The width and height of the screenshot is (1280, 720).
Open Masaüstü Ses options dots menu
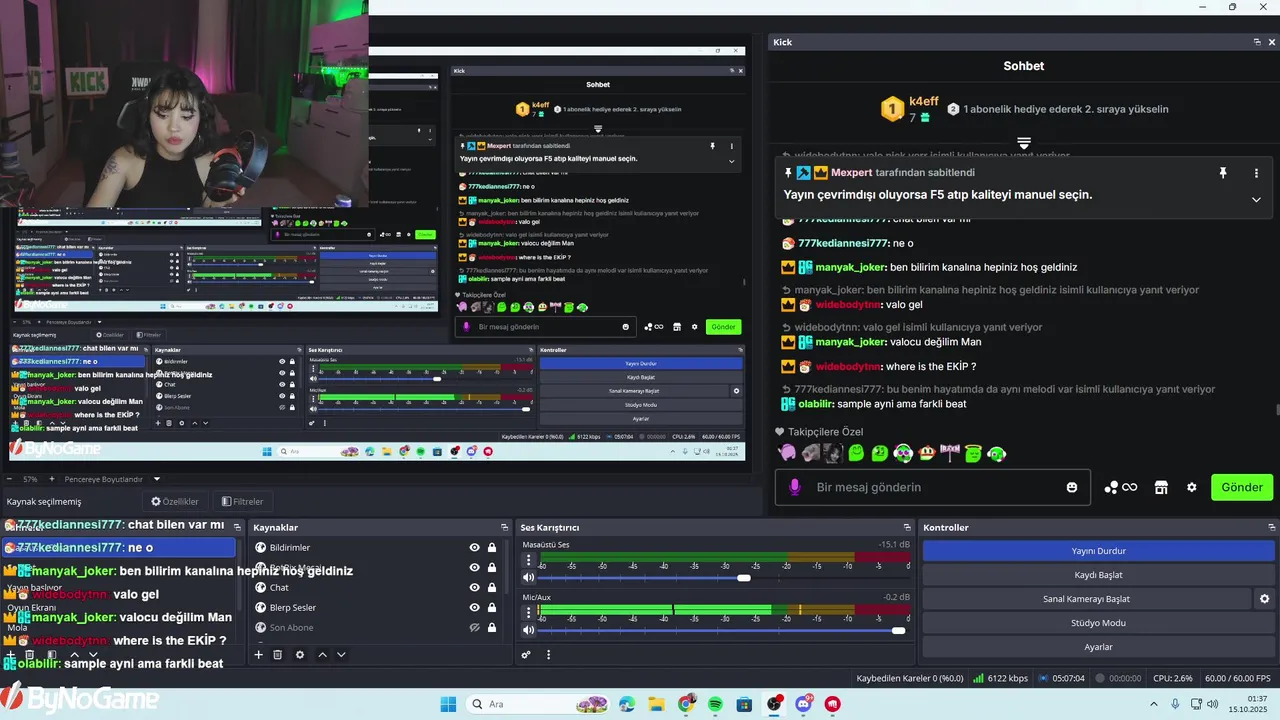click(x=529, y=561)
